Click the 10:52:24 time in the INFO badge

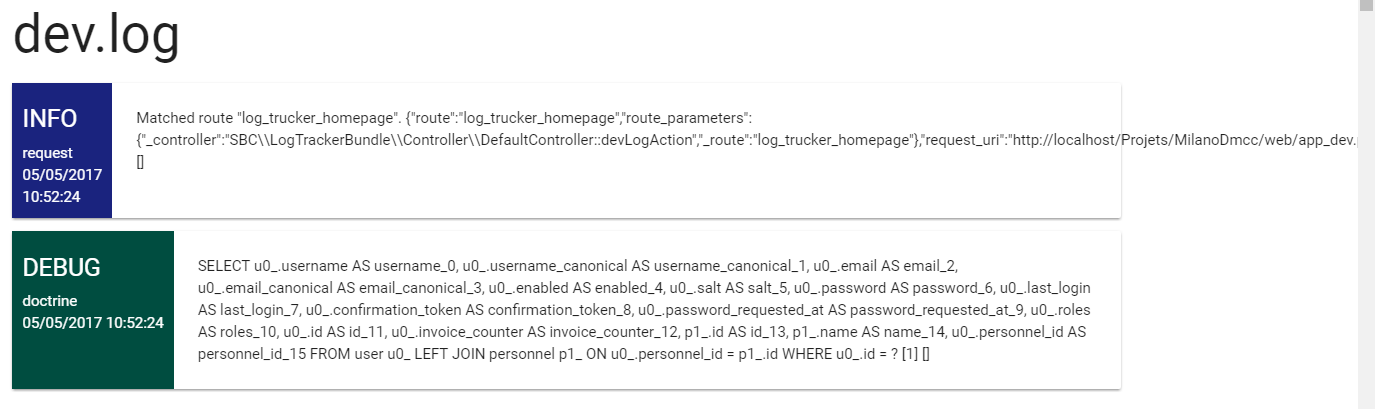pyautogui.click(x=51, y=197)
